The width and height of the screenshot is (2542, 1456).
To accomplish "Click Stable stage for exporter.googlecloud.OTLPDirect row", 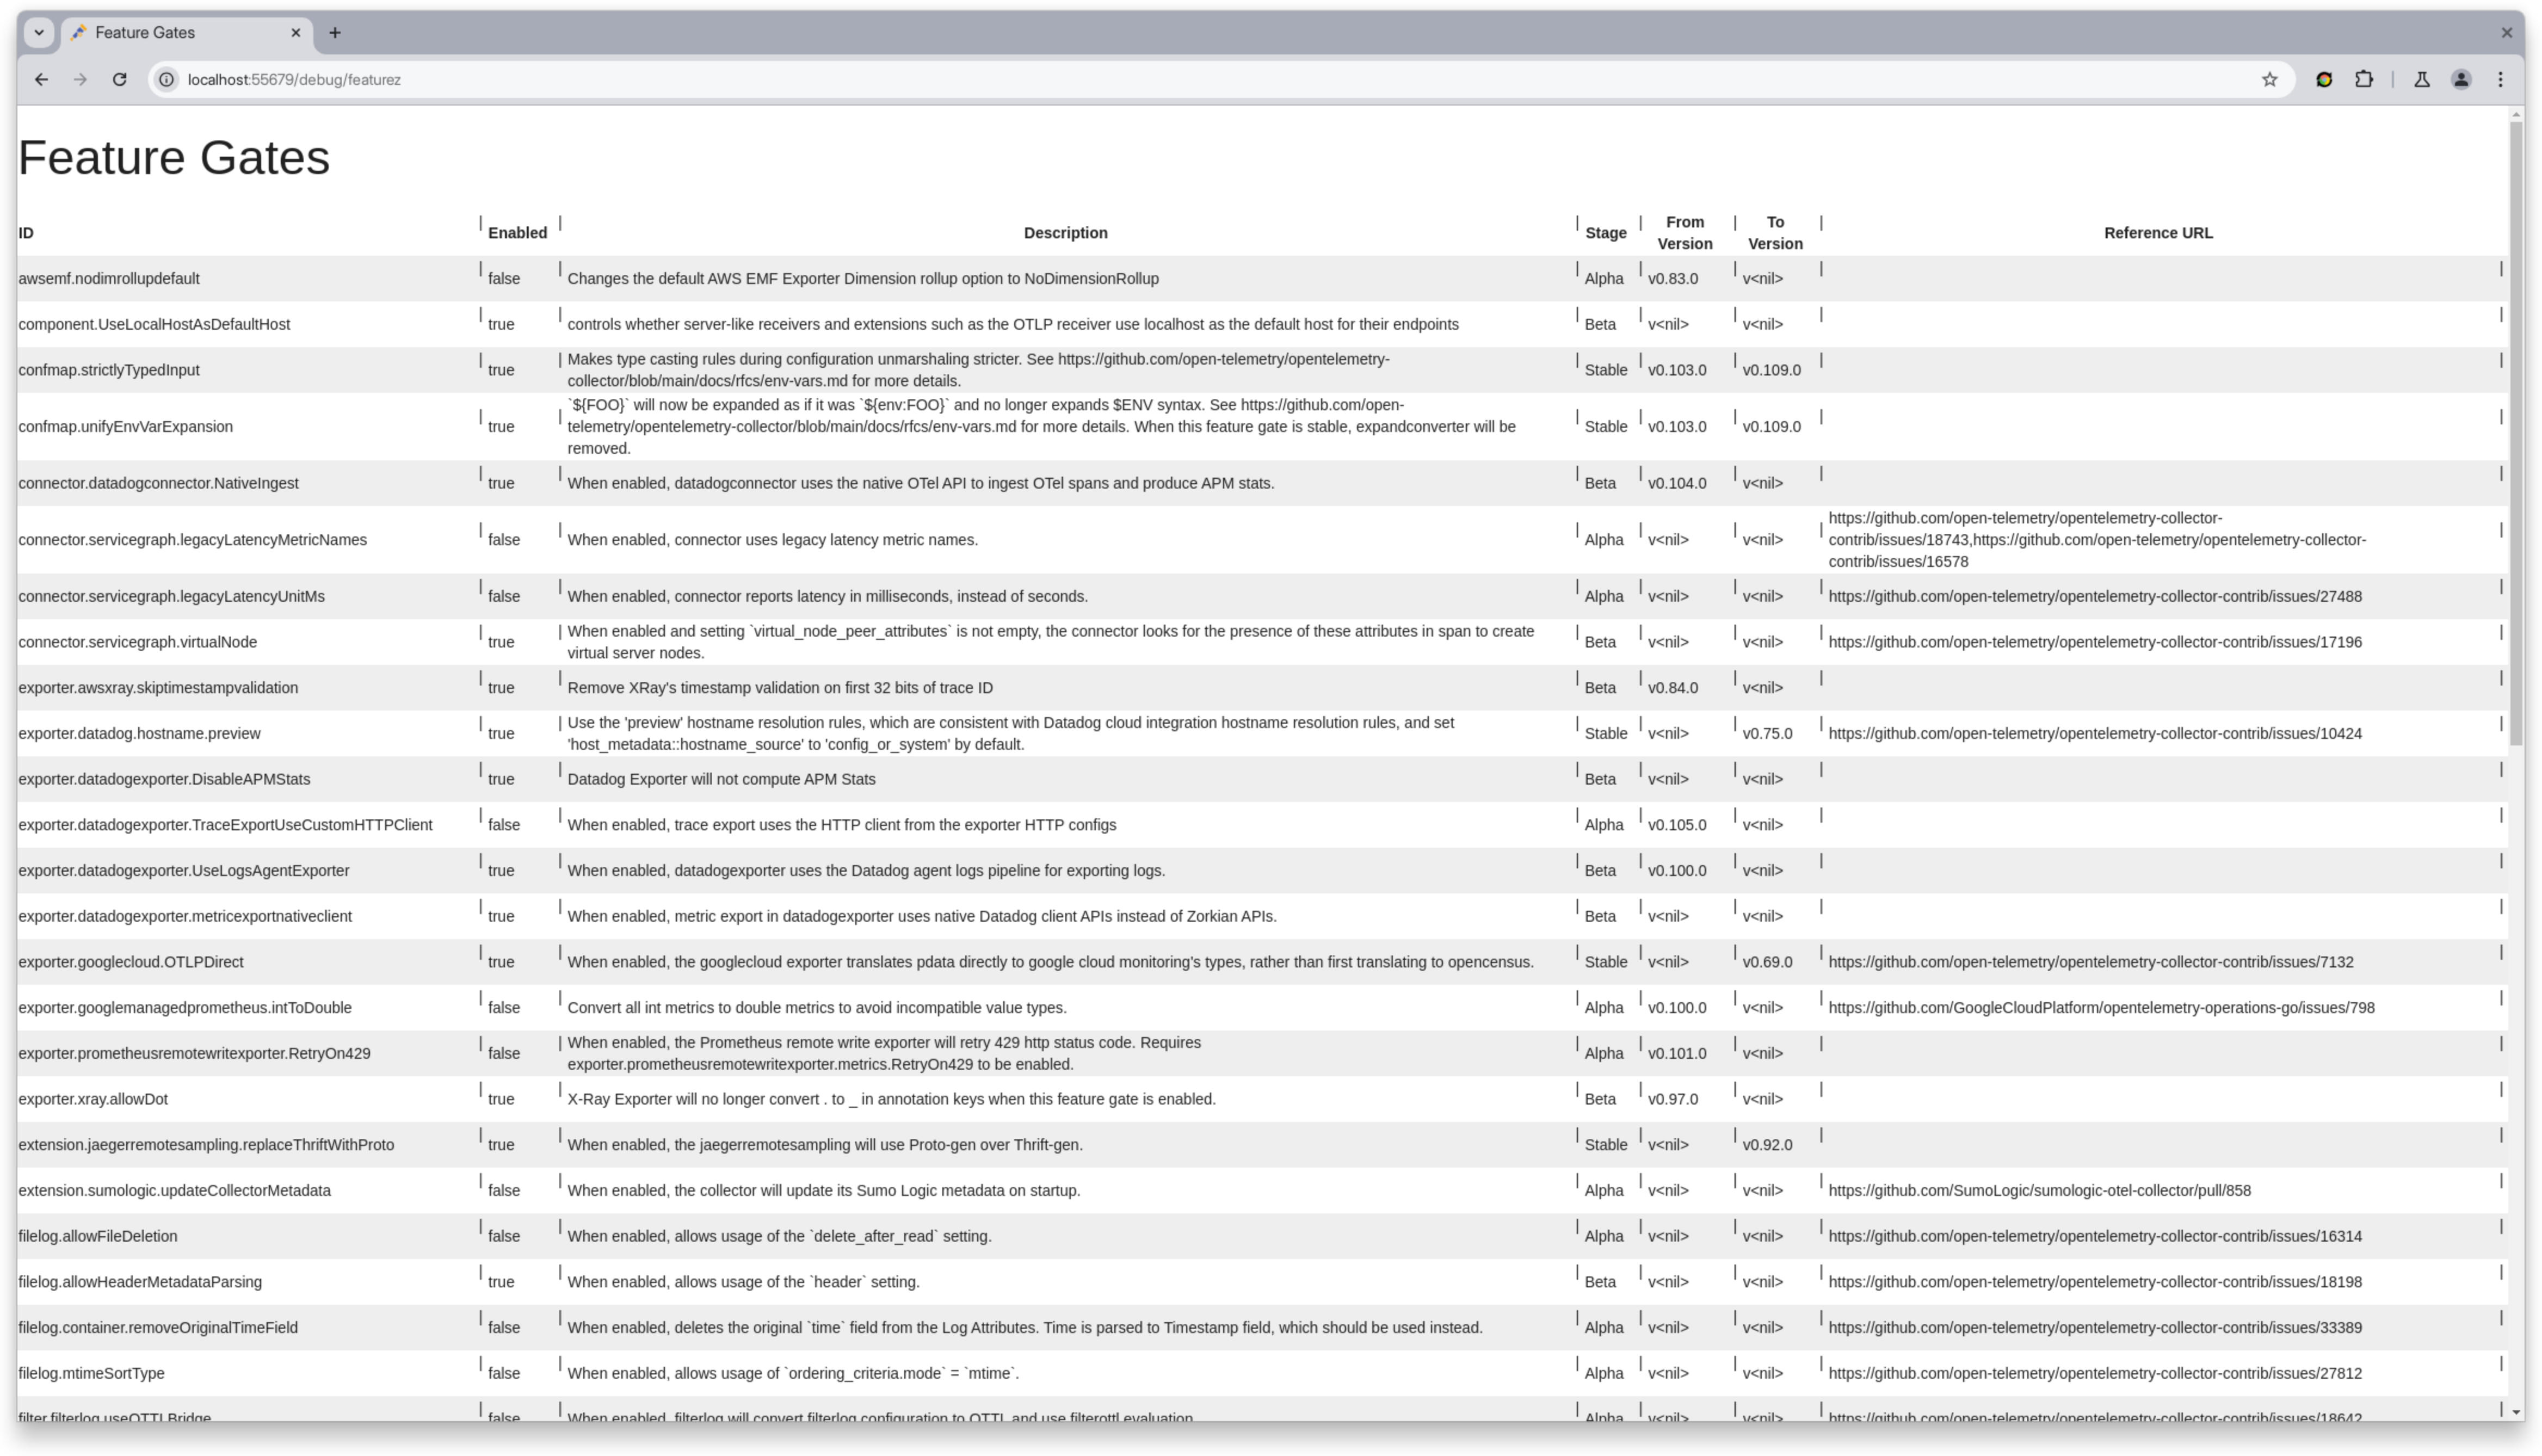I will pyautogui.click(x=1606, y=963).
